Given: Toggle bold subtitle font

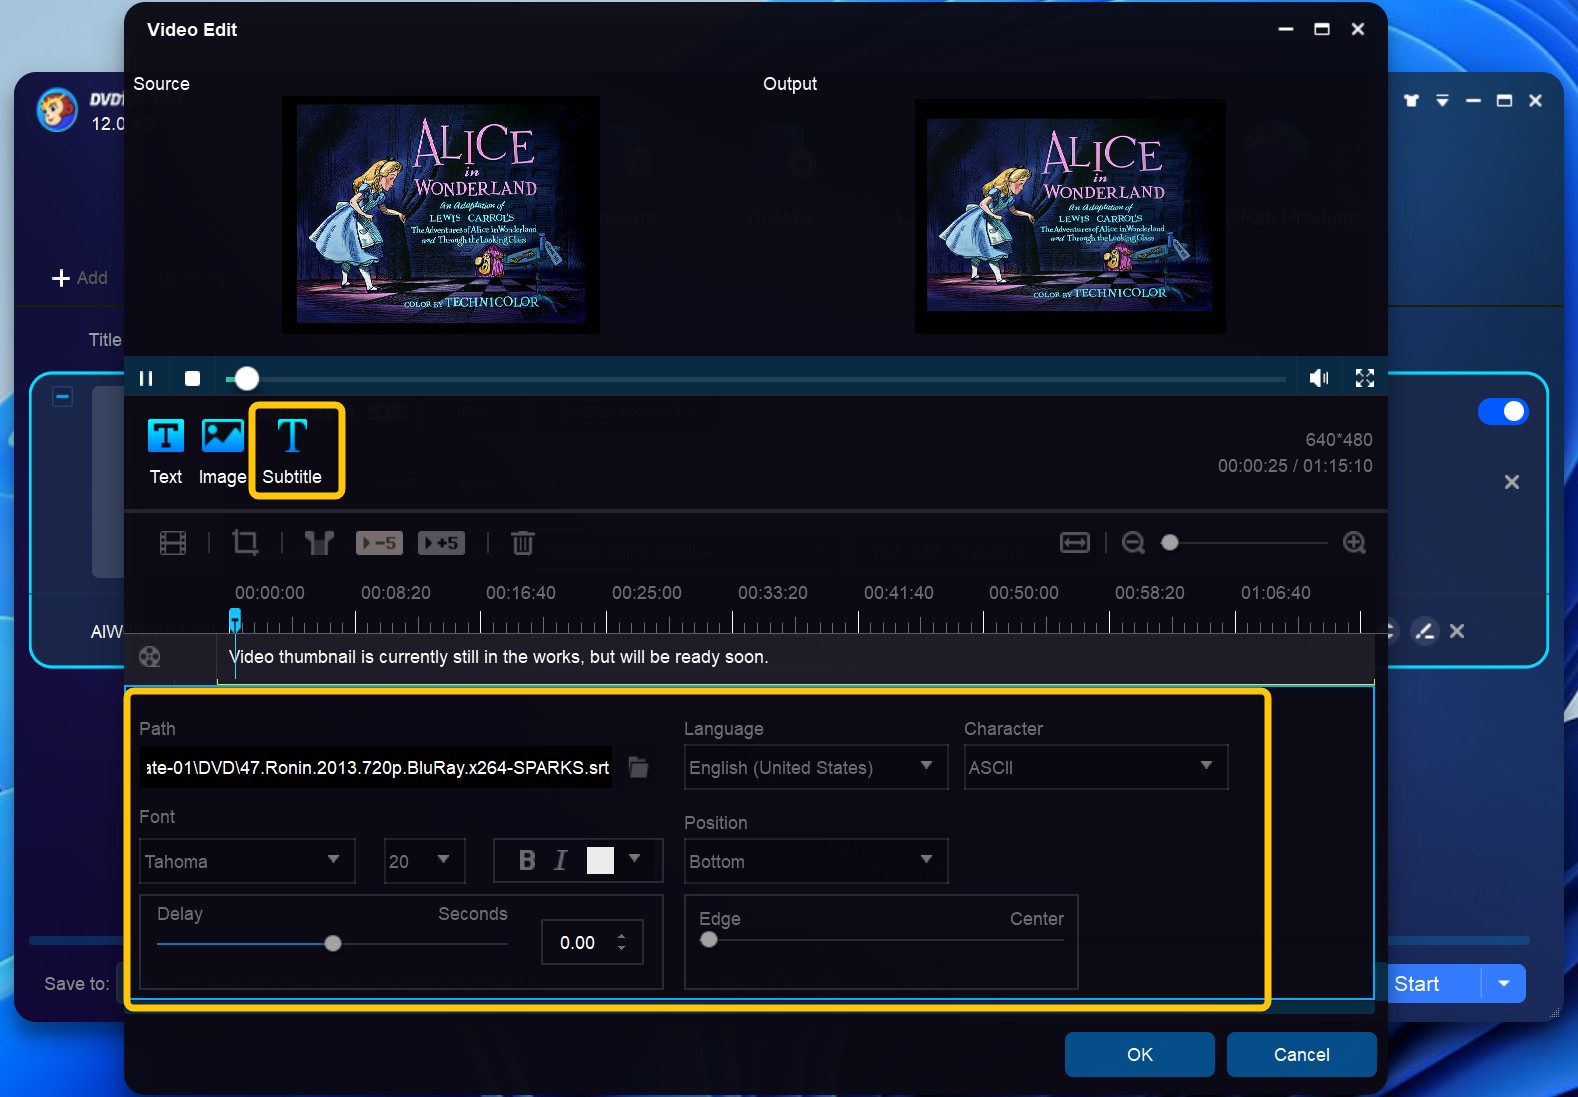Looking at the screenshot, I should click(x=527, y=860).
